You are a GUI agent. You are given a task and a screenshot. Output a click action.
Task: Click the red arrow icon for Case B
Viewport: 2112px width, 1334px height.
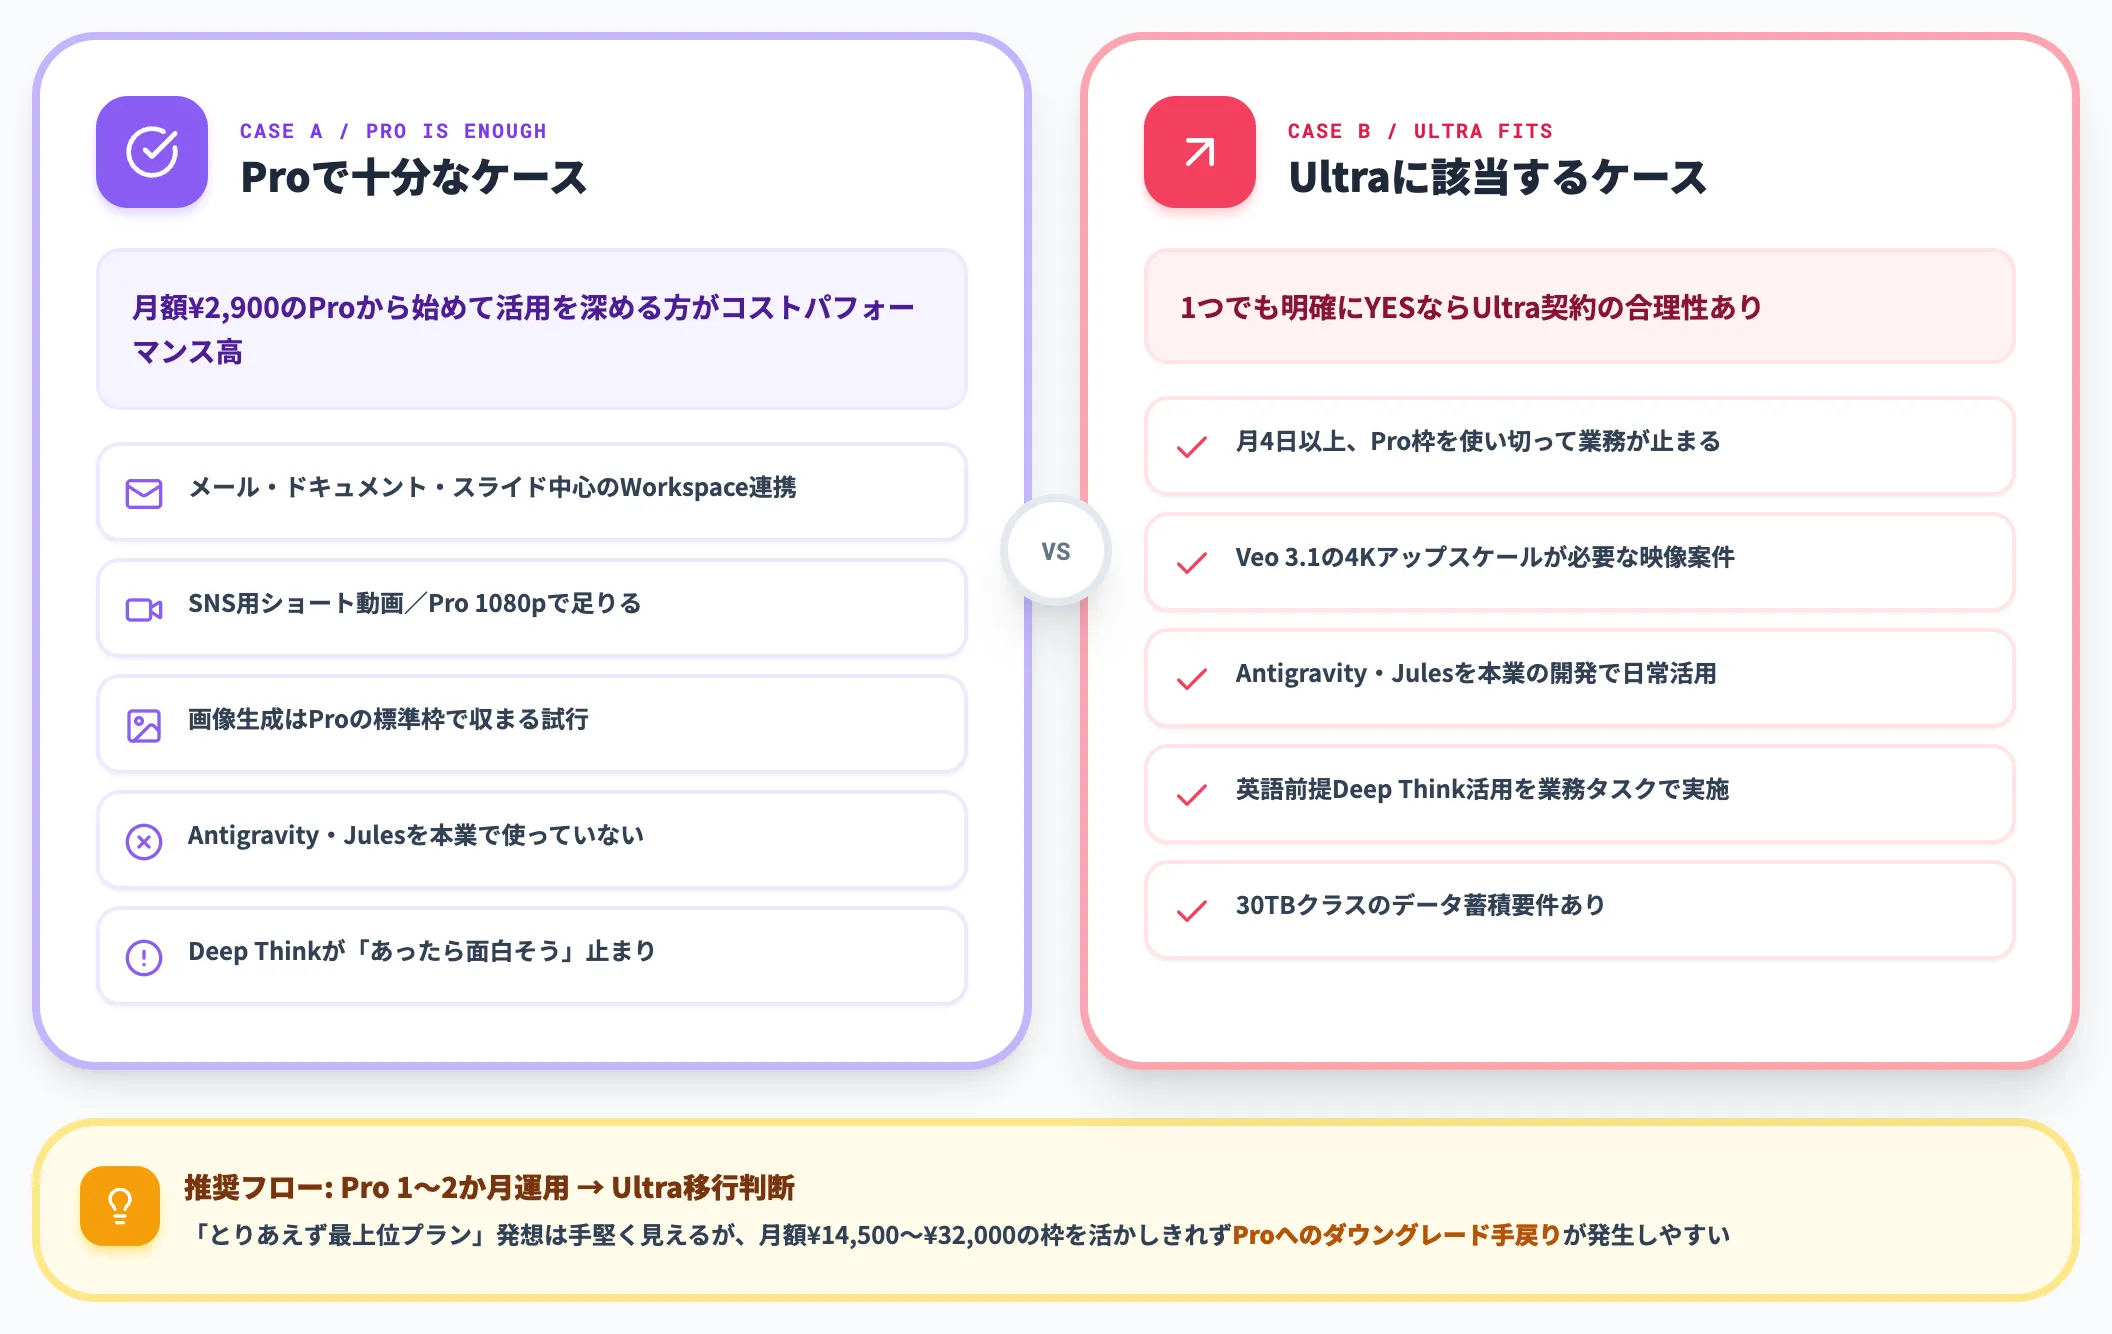coord(1200,152)
